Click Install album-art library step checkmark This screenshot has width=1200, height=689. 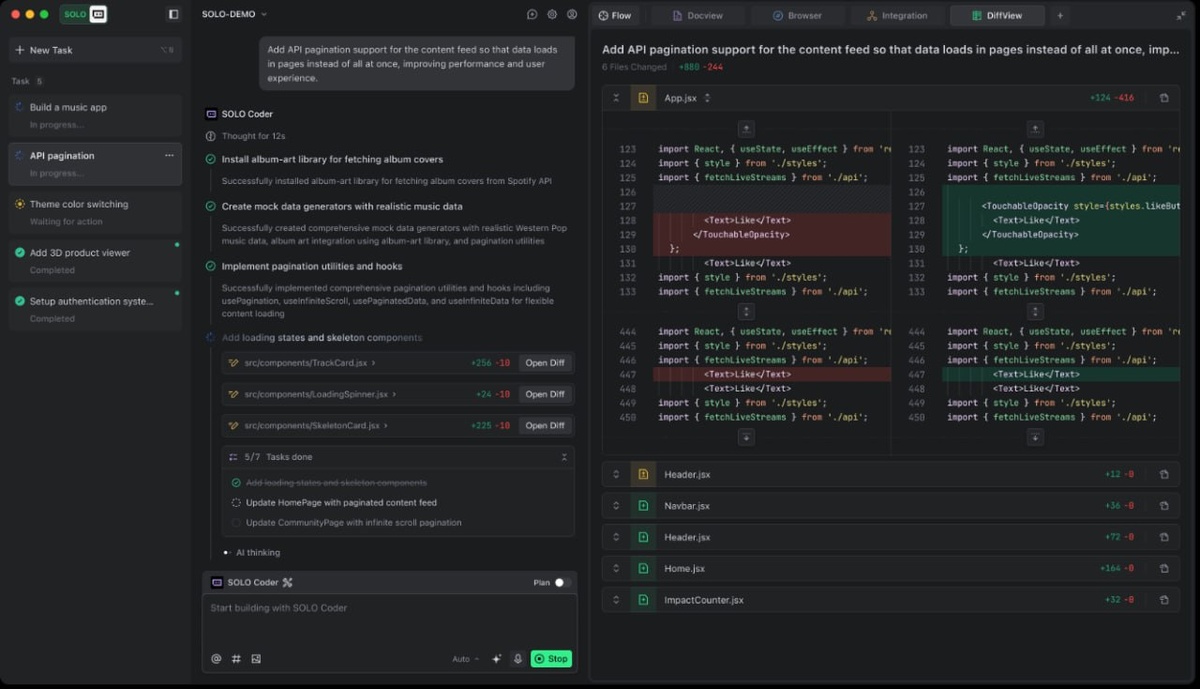[210, 159]
